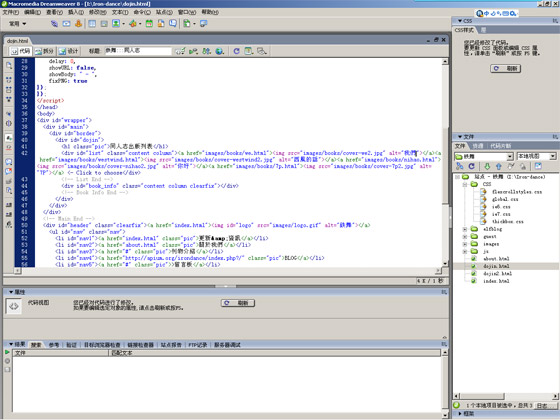The width and height of the screenshot is (560, 420).
Task: Click the document title input field
Action: click(138, 51)
